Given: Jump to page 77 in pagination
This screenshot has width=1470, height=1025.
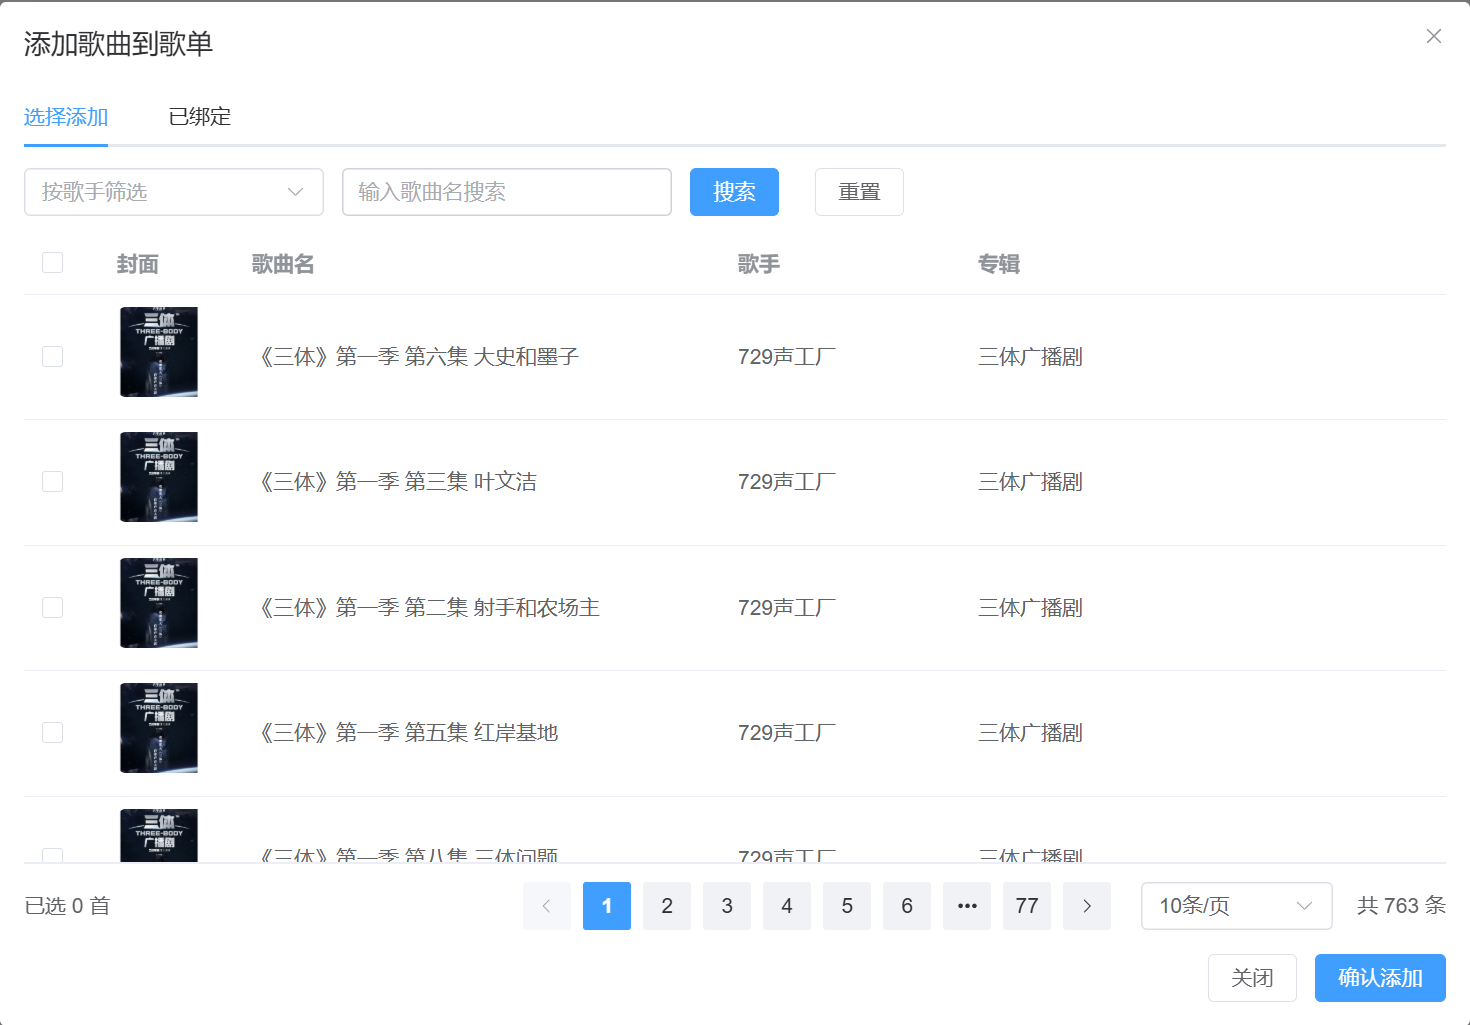Looking at the screenshot, I should [x=1026, y=906].
